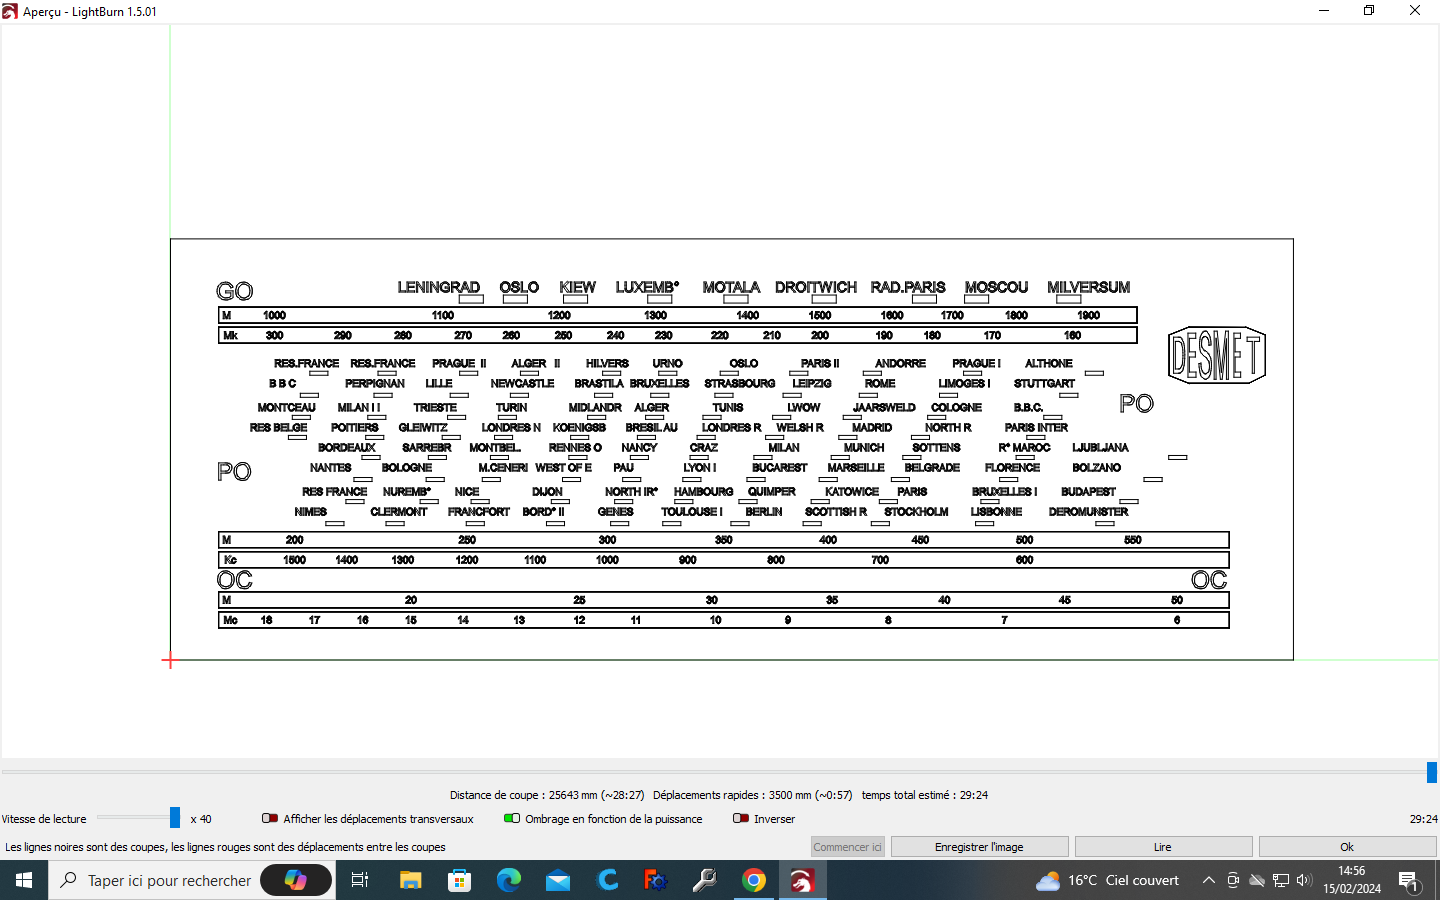Click the Taper ici pour rechercher field
The width and height of the screenshot is (1440, 900).
tap(169, 880)
